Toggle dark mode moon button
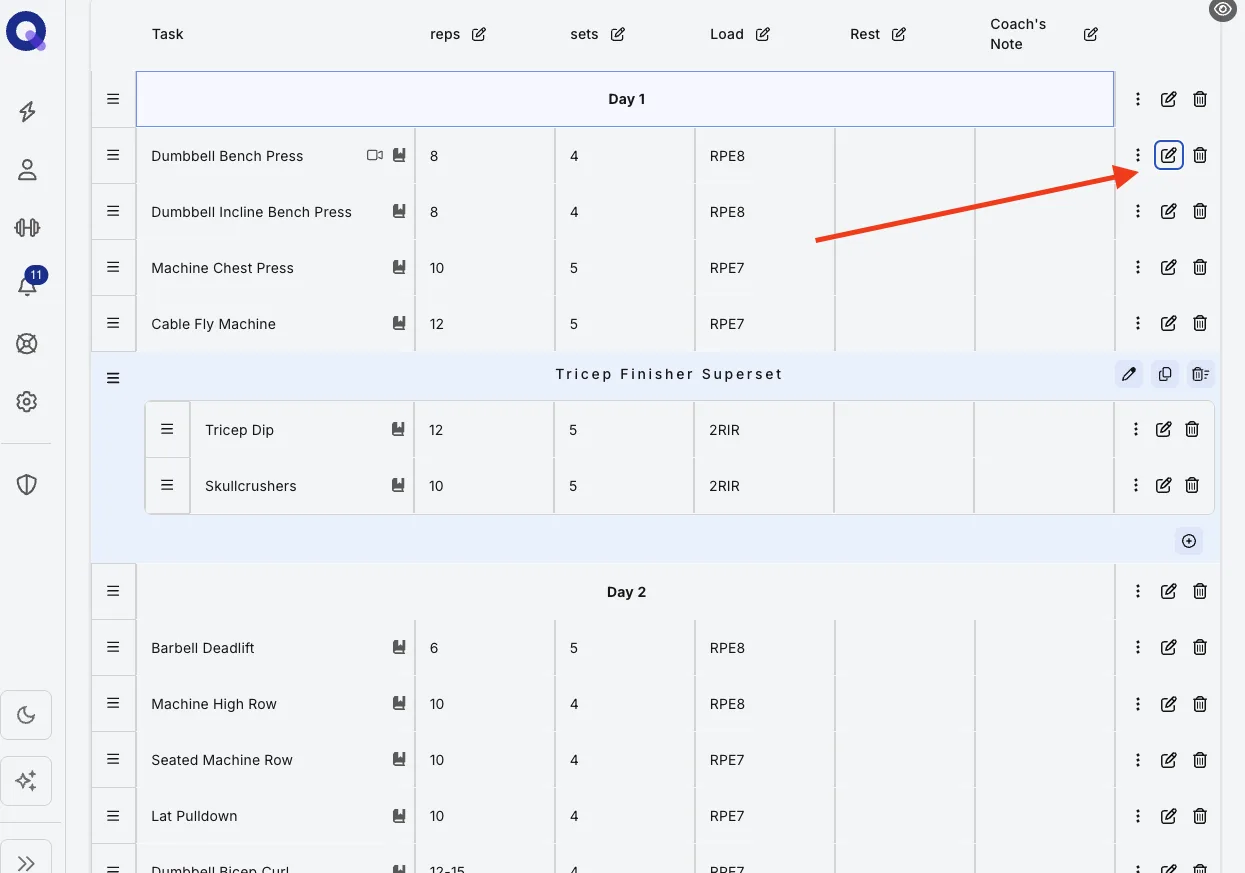 (27, 715)
